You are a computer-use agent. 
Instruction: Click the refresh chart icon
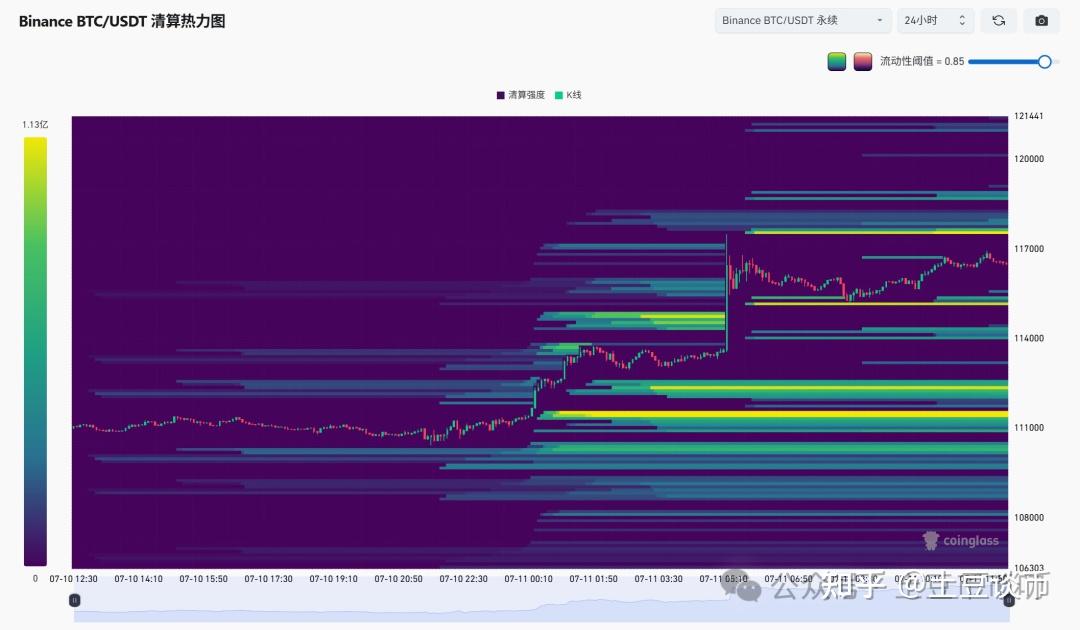click(x=998, y=21)
